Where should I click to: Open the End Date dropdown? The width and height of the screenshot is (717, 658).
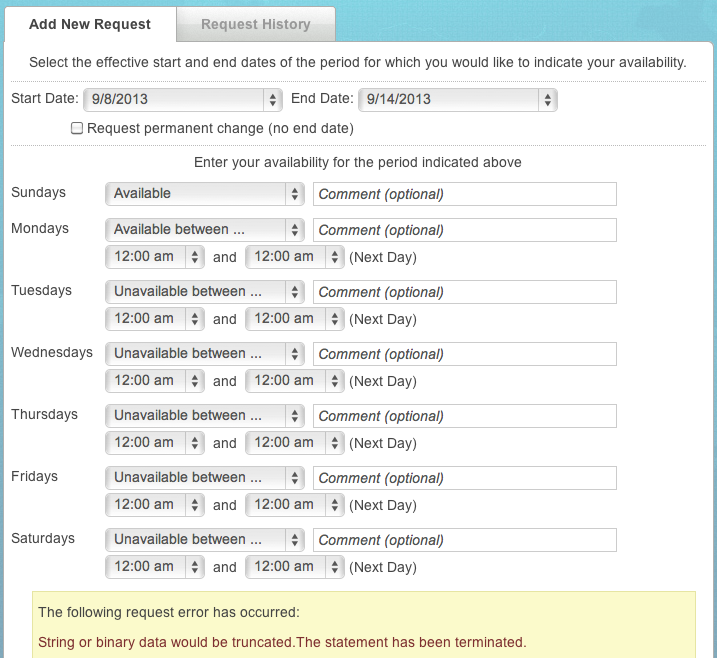coord(458,100)
